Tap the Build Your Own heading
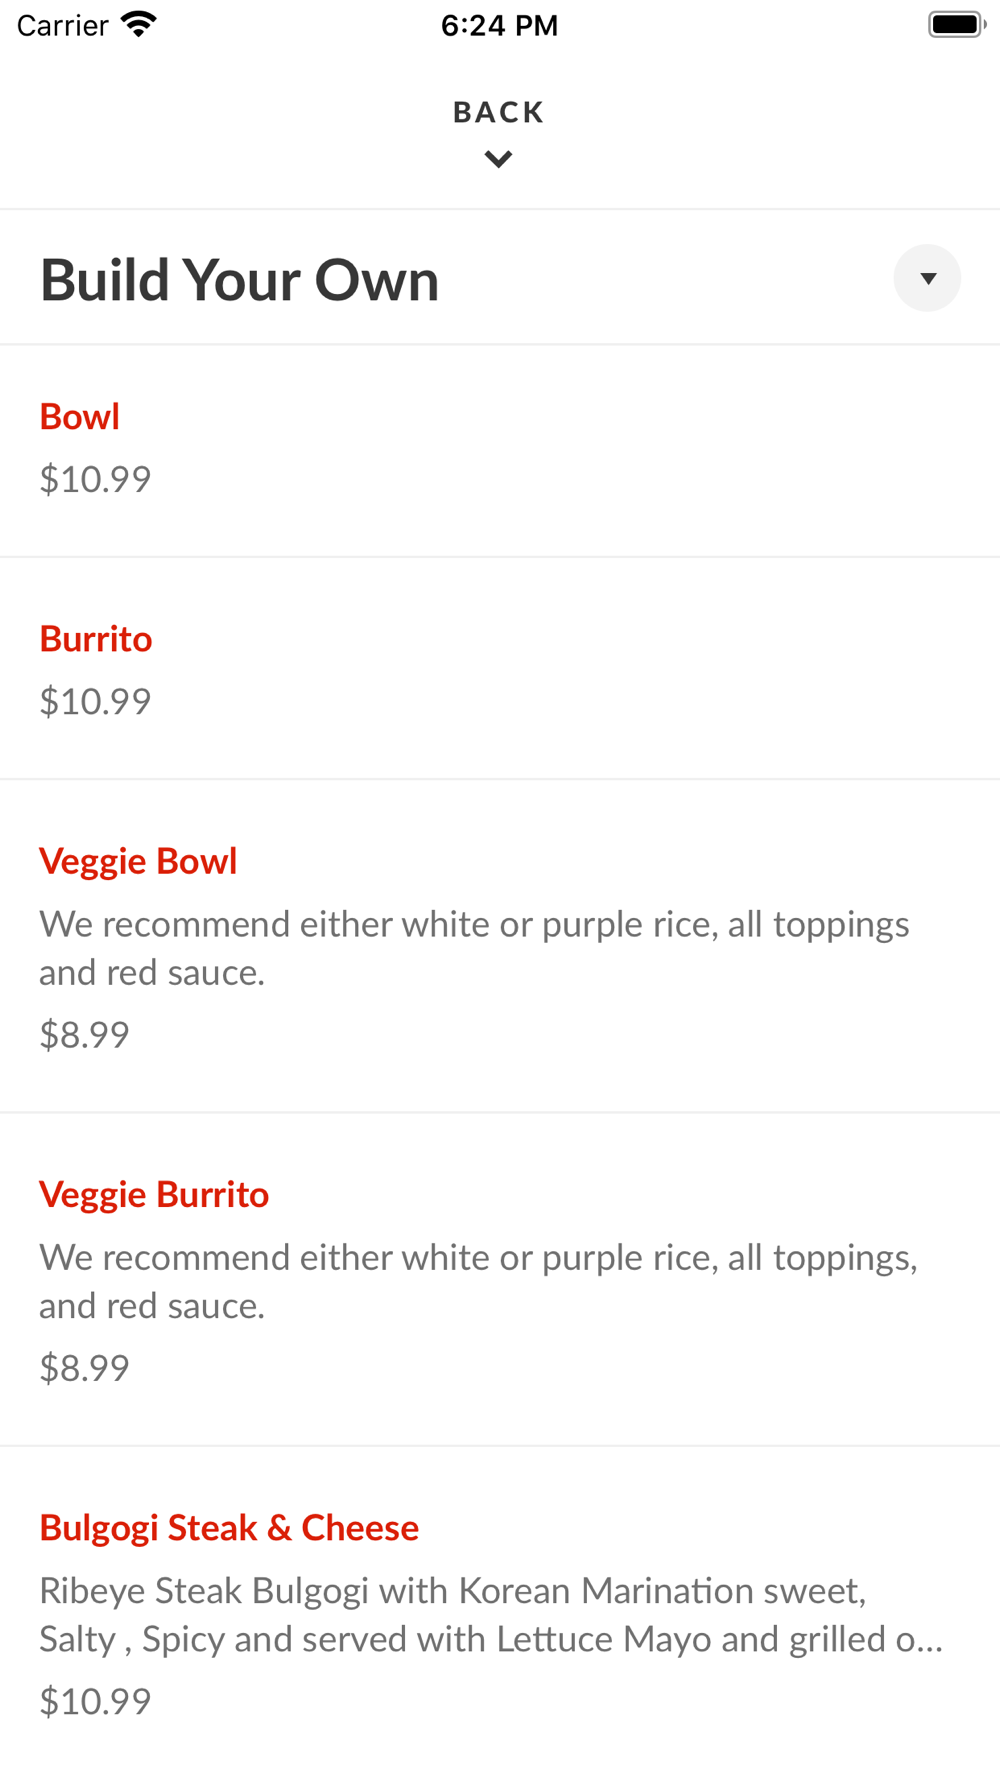Viewport: 1000px width, 1778px height. (x=240, y=280)
